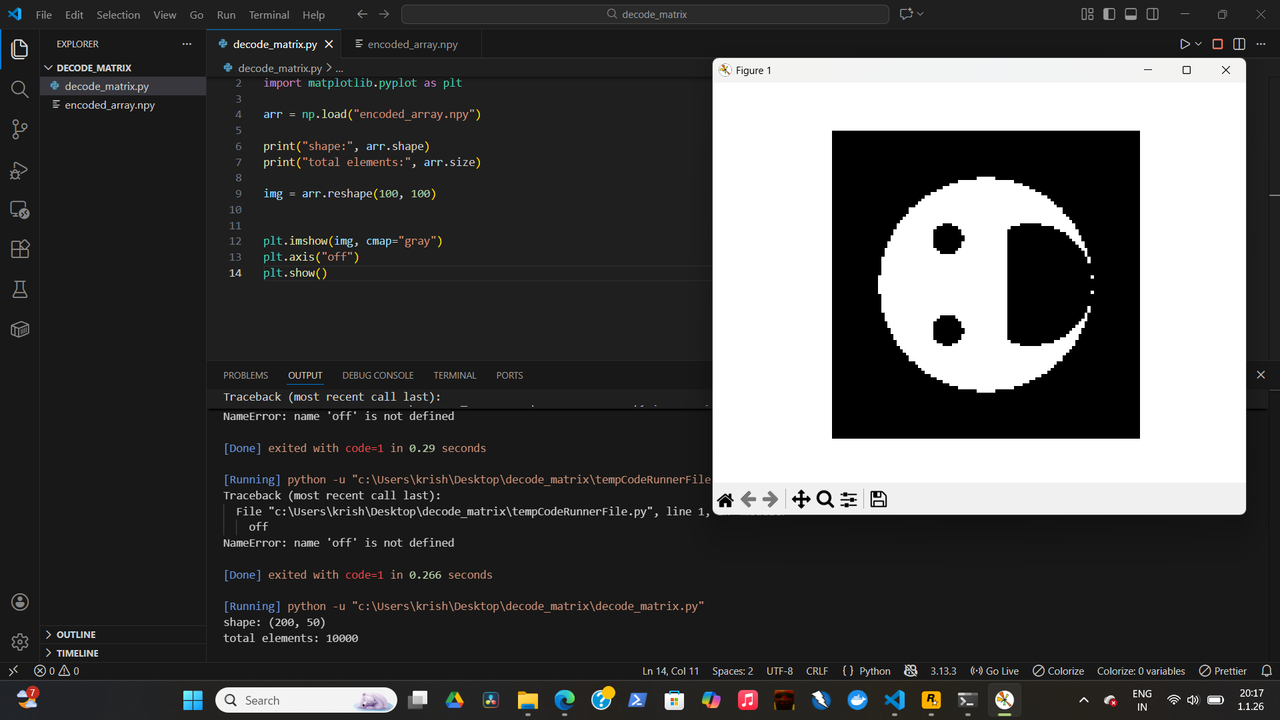Click the Save figure floppy disk icon
This screenshot has height=720, width=1280.
tap(878, 500)
